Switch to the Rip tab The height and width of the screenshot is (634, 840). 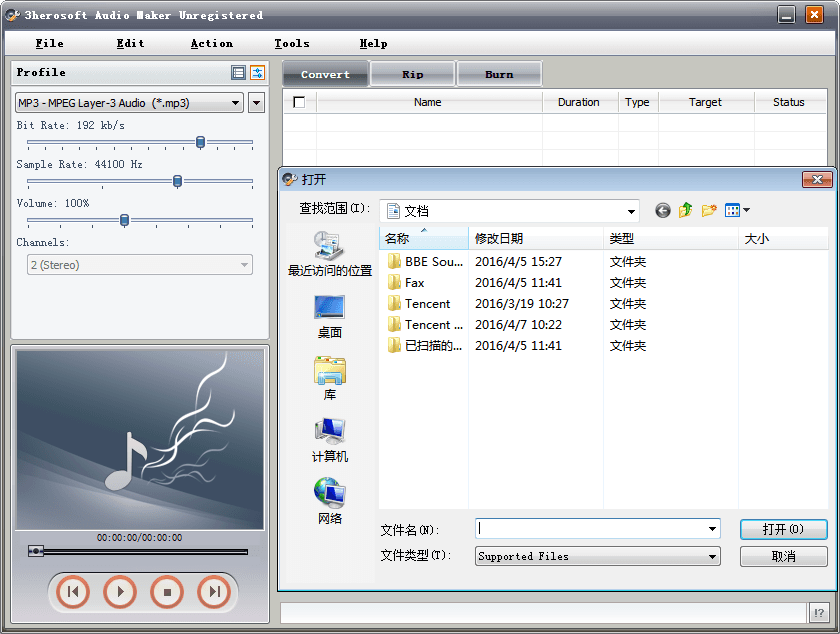(x=412, y=74)
